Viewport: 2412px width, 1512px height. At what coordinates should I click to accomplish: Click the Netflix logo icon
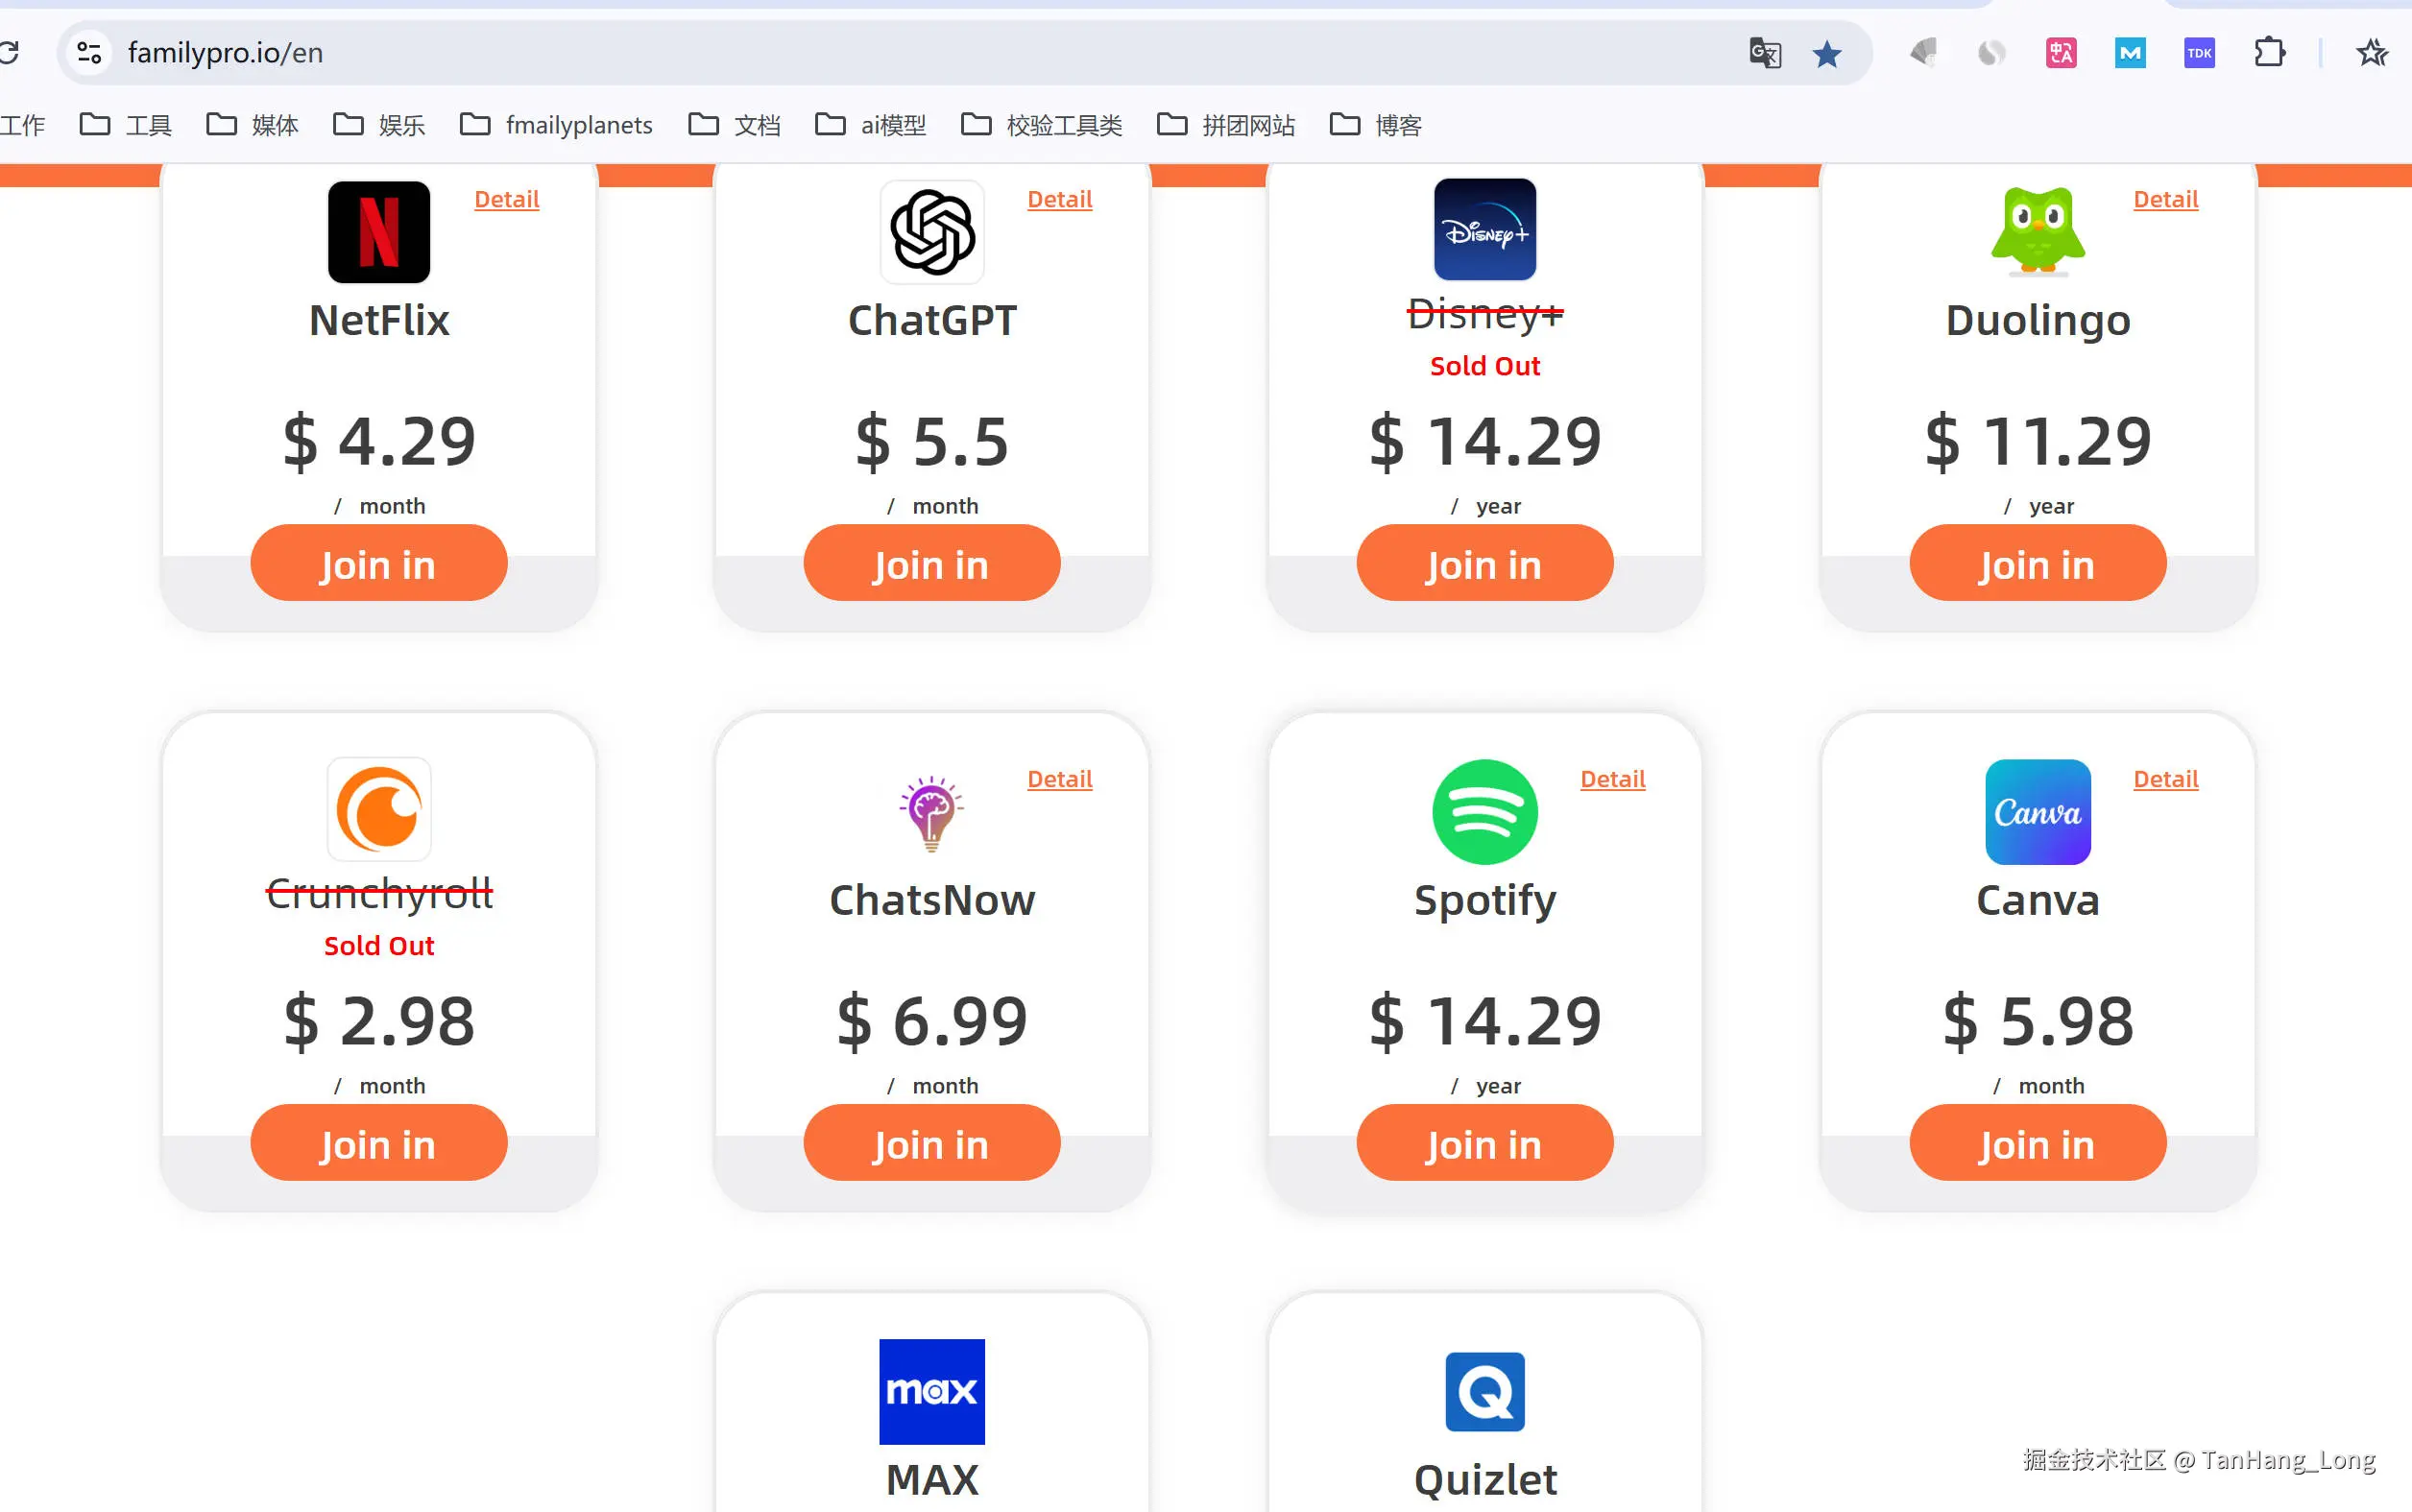379,232
